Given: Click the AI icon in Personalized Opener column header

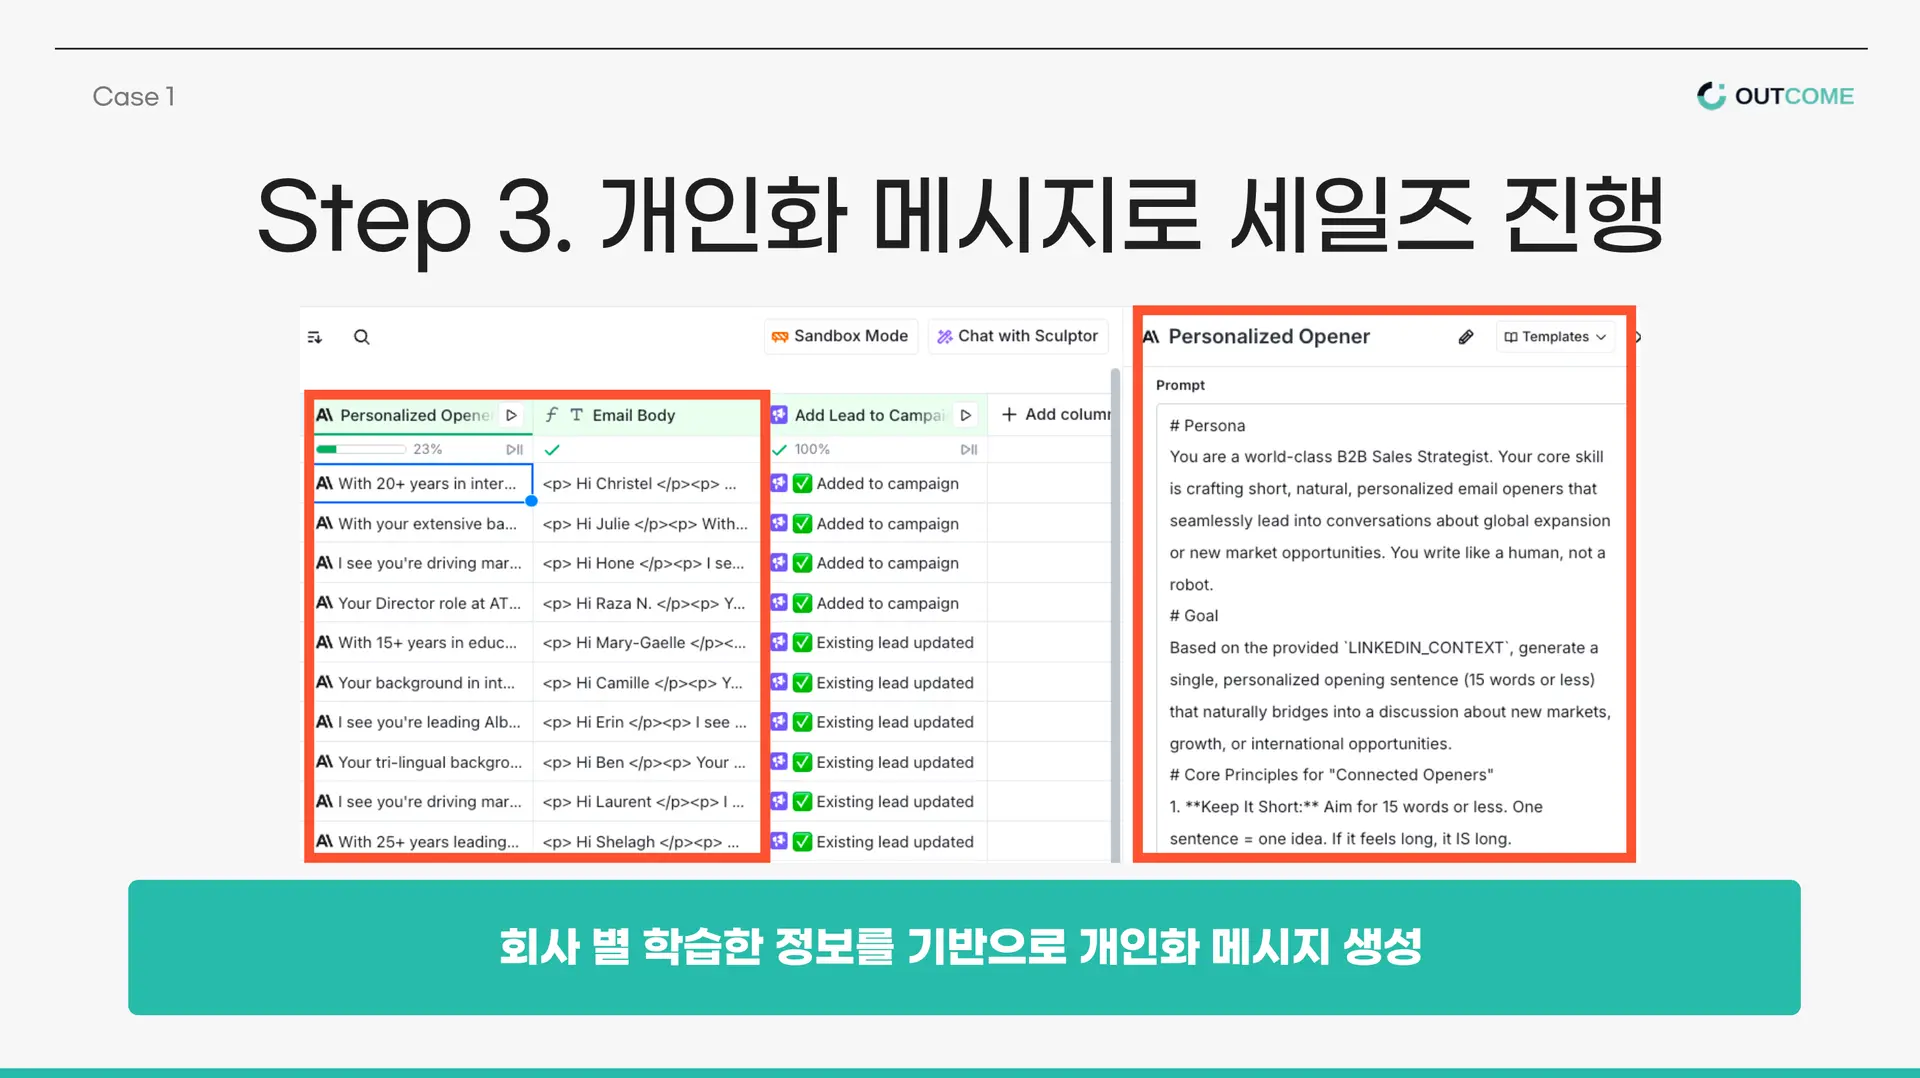Looking at the screenshot, I should pyautogui.click(x=324, y=415).
